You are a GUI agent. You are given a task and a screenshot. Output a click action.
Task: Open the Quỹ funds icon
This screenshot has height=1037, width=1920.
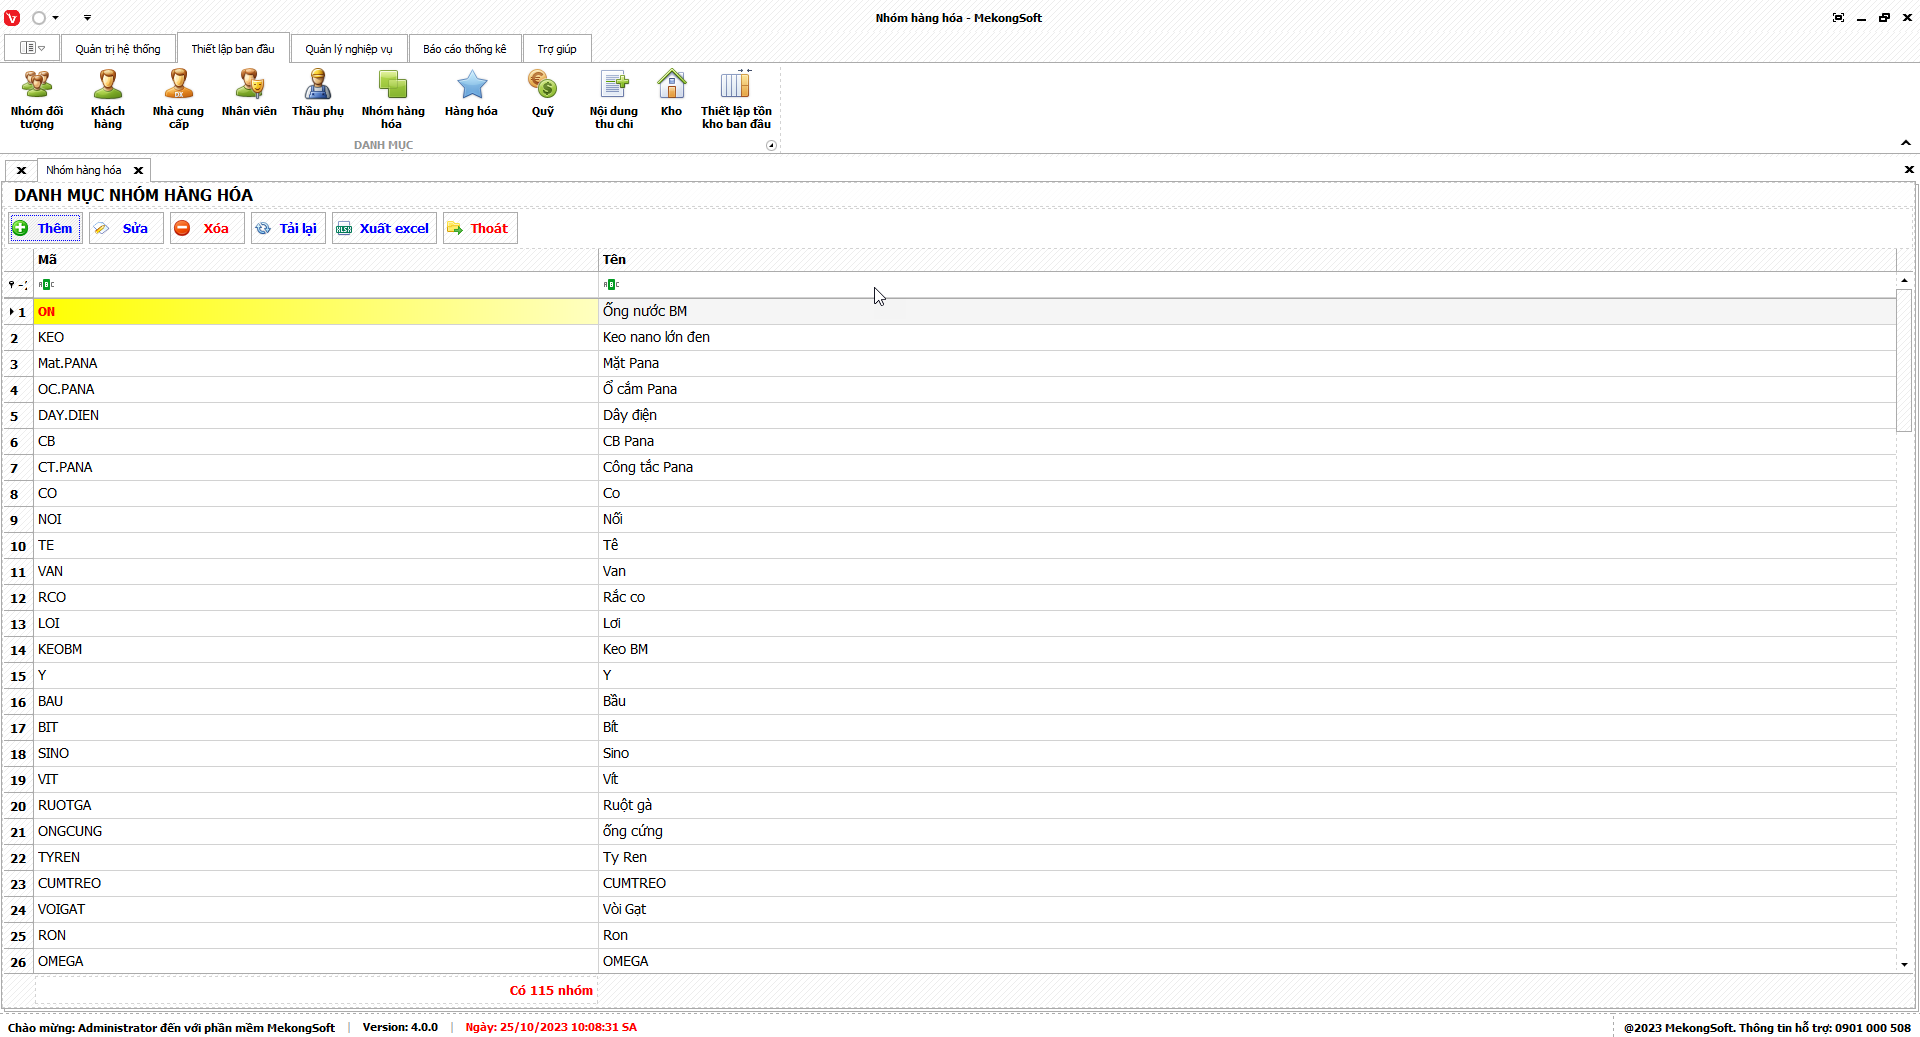point(542,94)
